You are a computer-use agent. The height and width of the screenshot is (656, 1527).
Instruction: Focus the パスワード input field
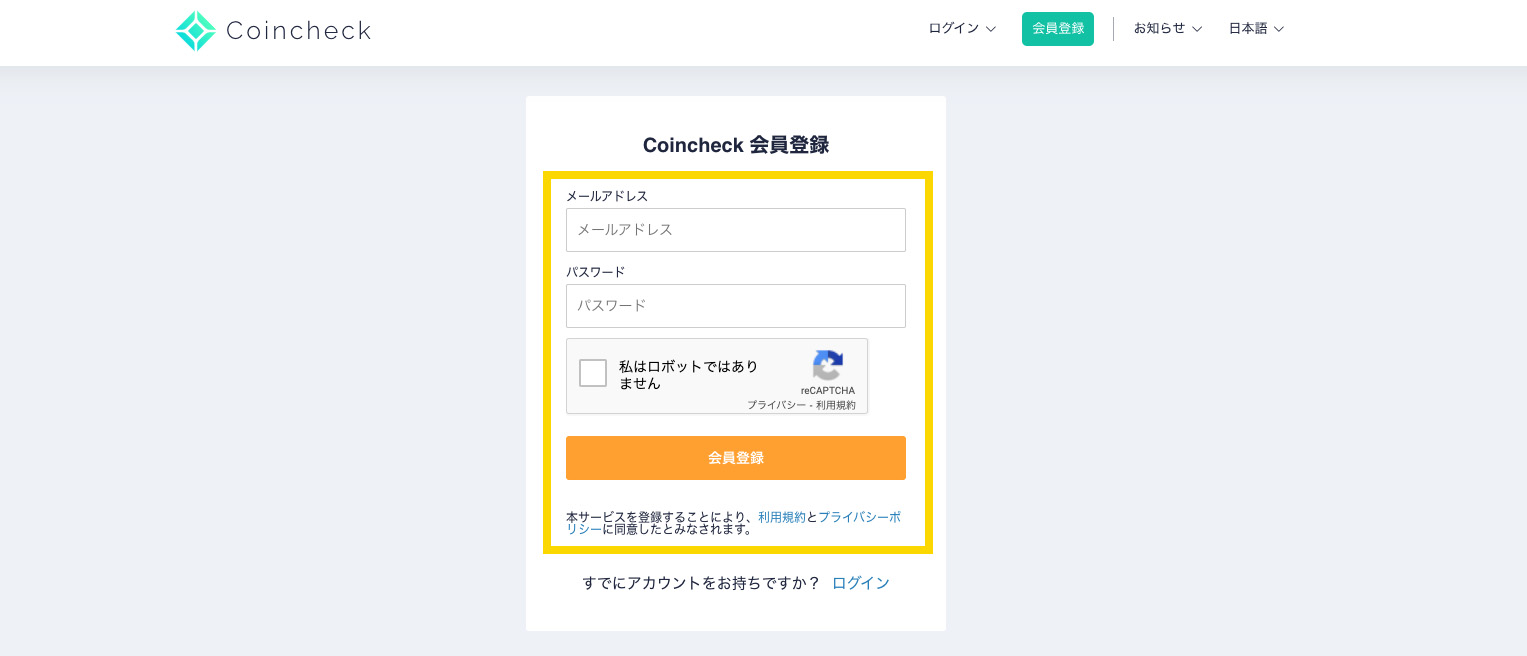pos(736,306)
